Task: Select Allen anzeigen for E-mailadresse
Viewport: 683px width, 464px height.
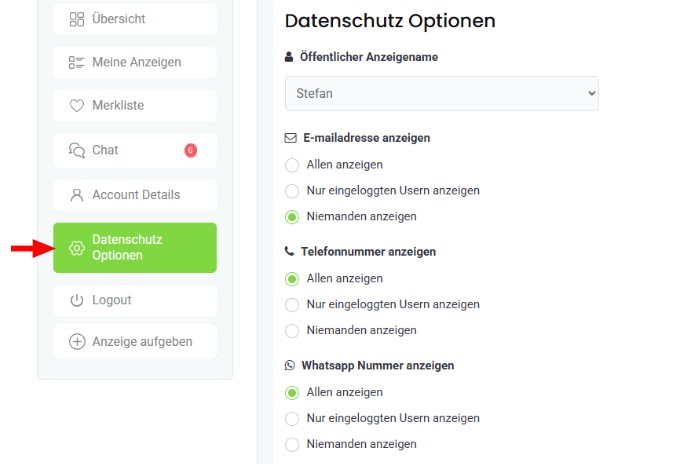Action: [292, 165]
